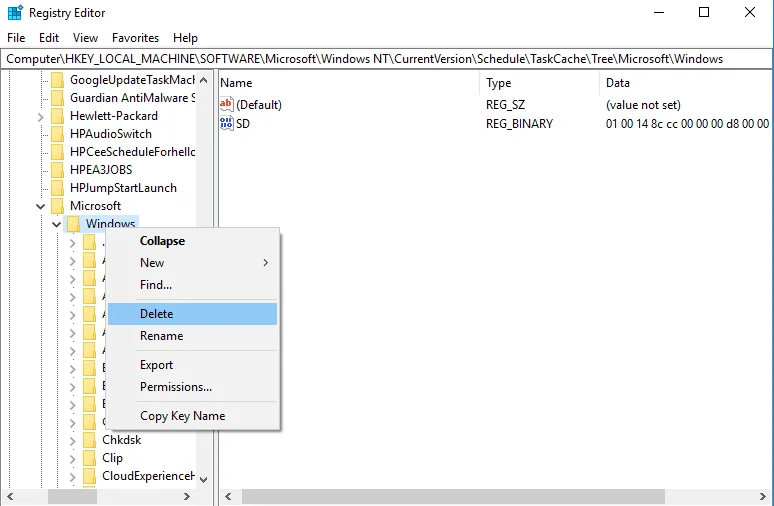Click values pane horizontal scrollbar thumb
Image resolution: width=774 pixels, height=506 pixels.
point(453,497)
